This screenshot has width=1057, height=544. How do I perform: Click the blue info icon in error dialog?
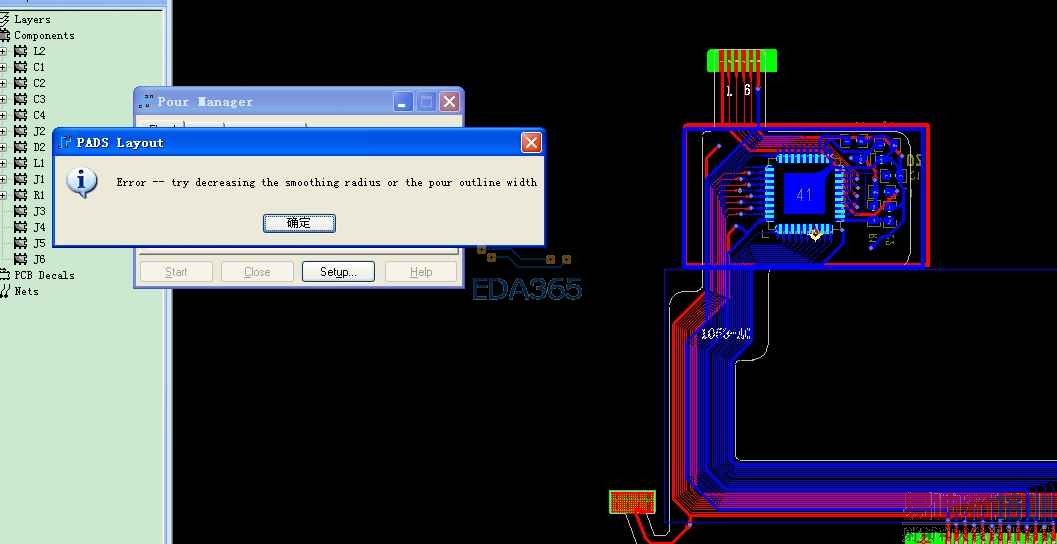[x=82, y=183]
